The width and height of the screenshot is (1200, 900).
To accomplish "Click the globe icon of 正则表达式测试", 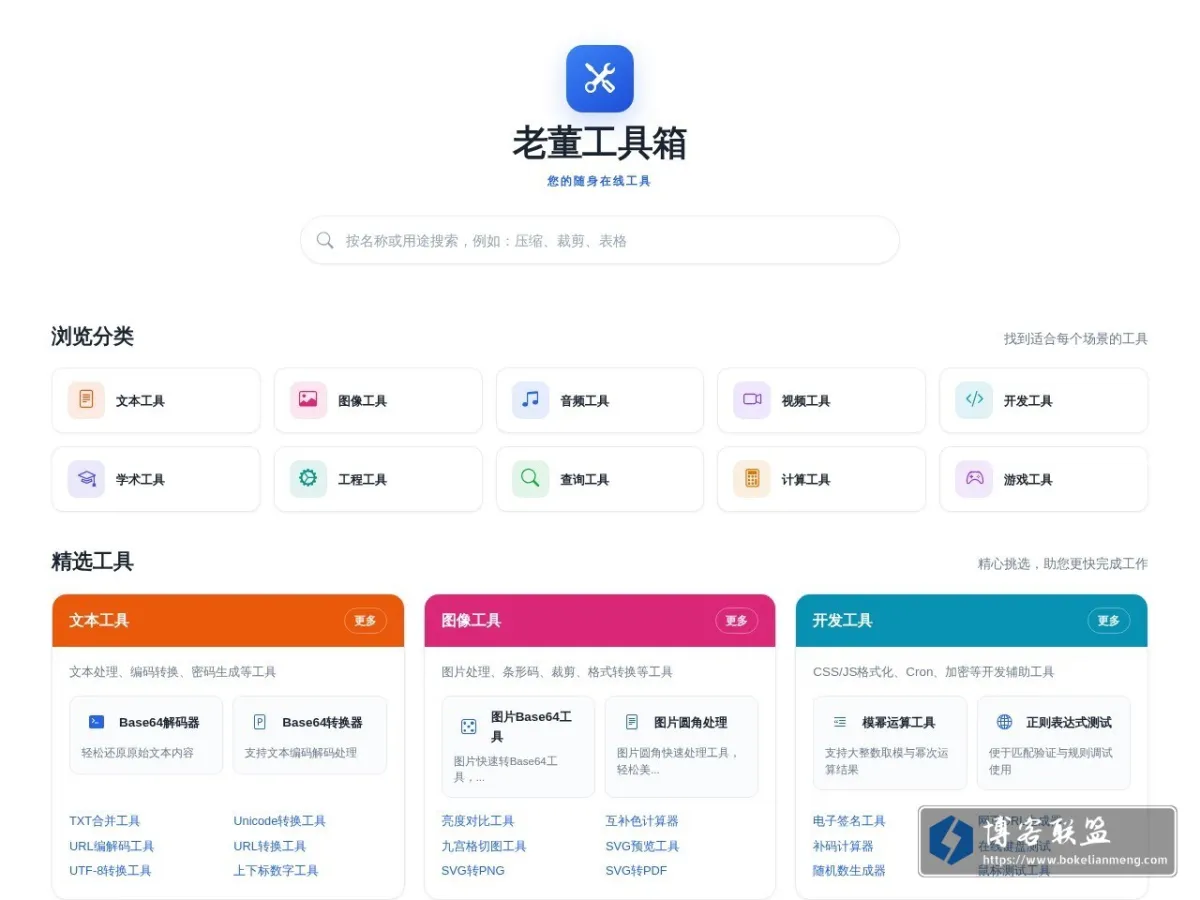I will point(1004,722).
